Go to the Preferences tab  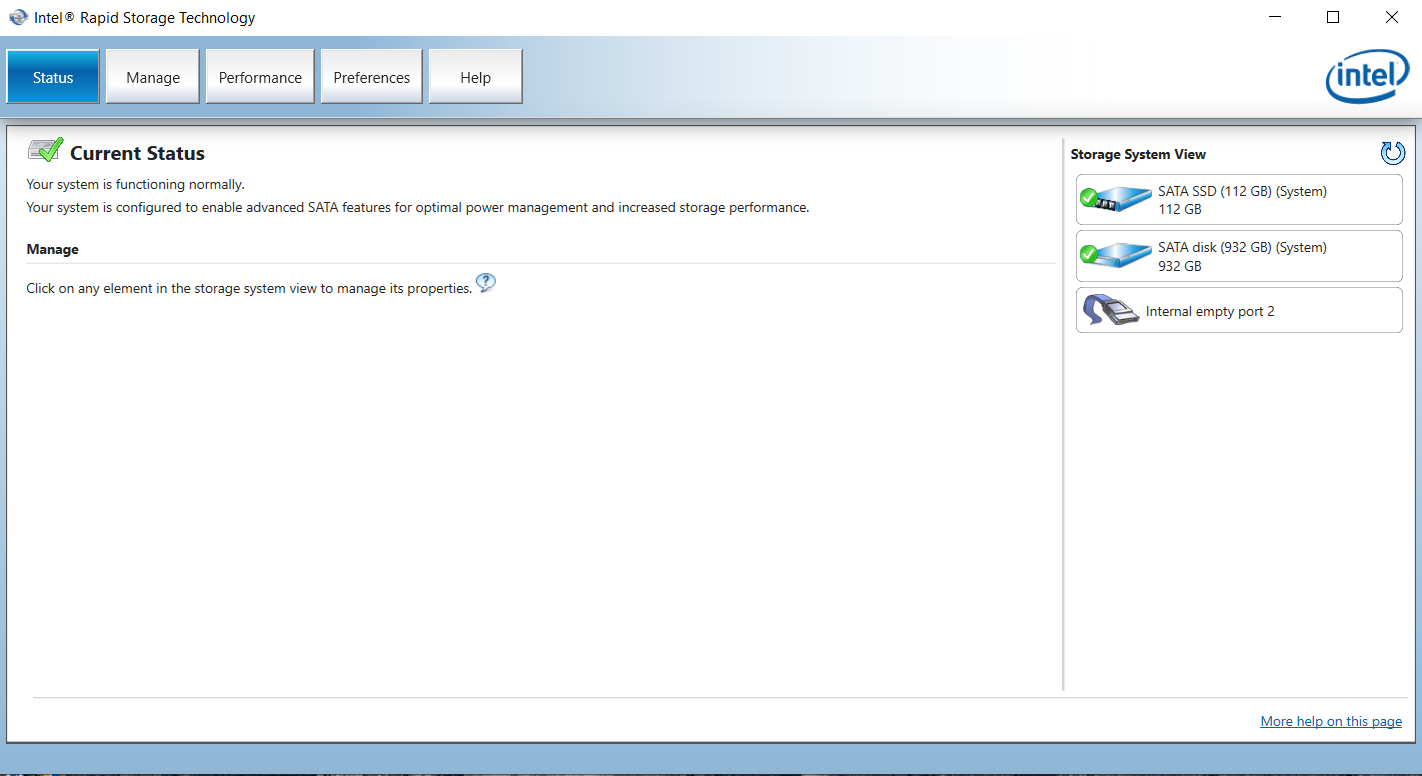(x=372, y=77)
